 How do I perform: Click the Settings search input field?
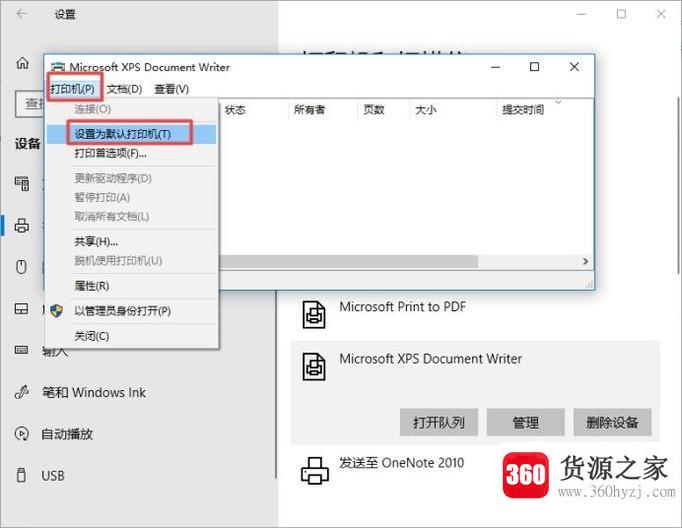click(x=30, y=104)
